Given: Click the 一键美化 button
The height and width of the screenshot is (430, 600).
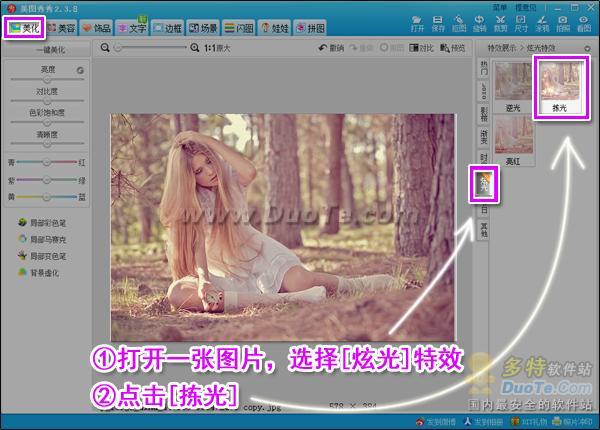Looking at the screenshot, I should coord(50,50).
